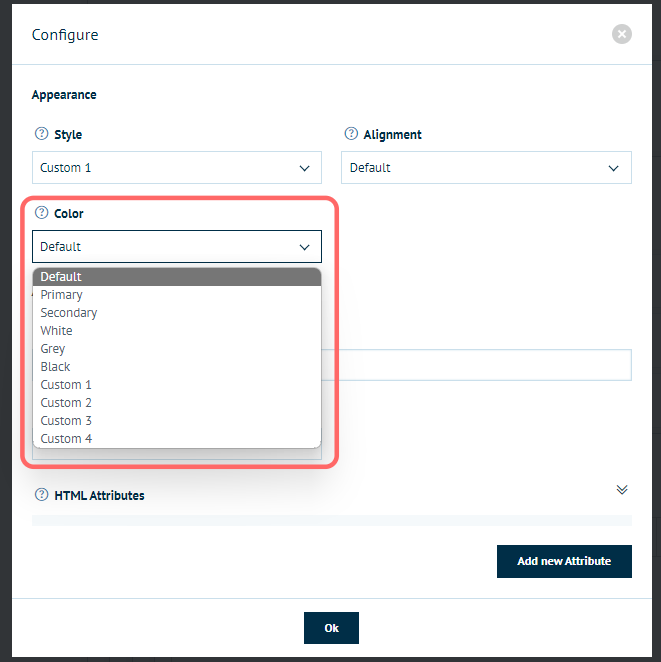Click the input field behind the color list

pos(476,365)
